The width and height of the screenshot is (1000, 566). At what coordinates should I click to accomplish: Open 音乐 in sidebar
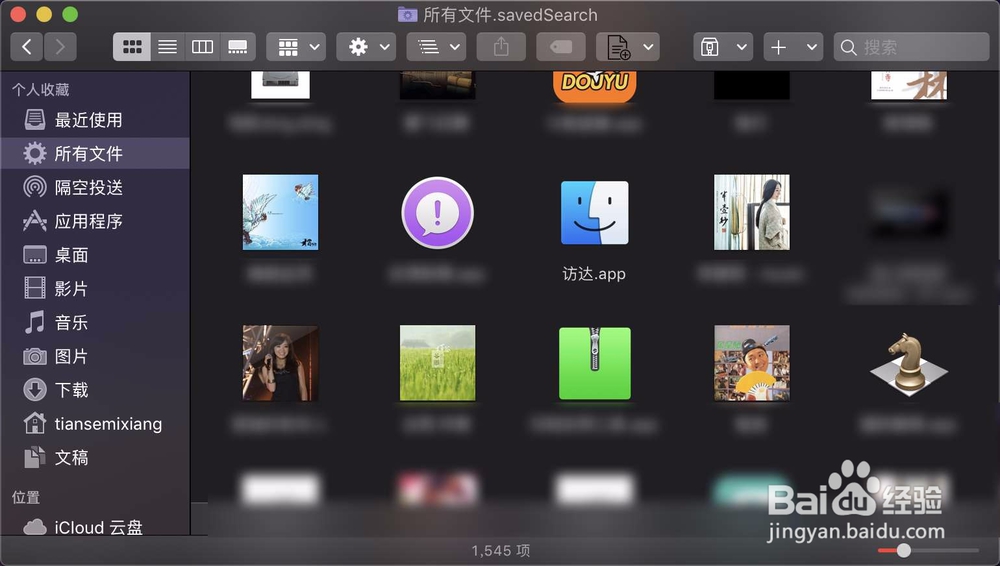click(95, 322)
